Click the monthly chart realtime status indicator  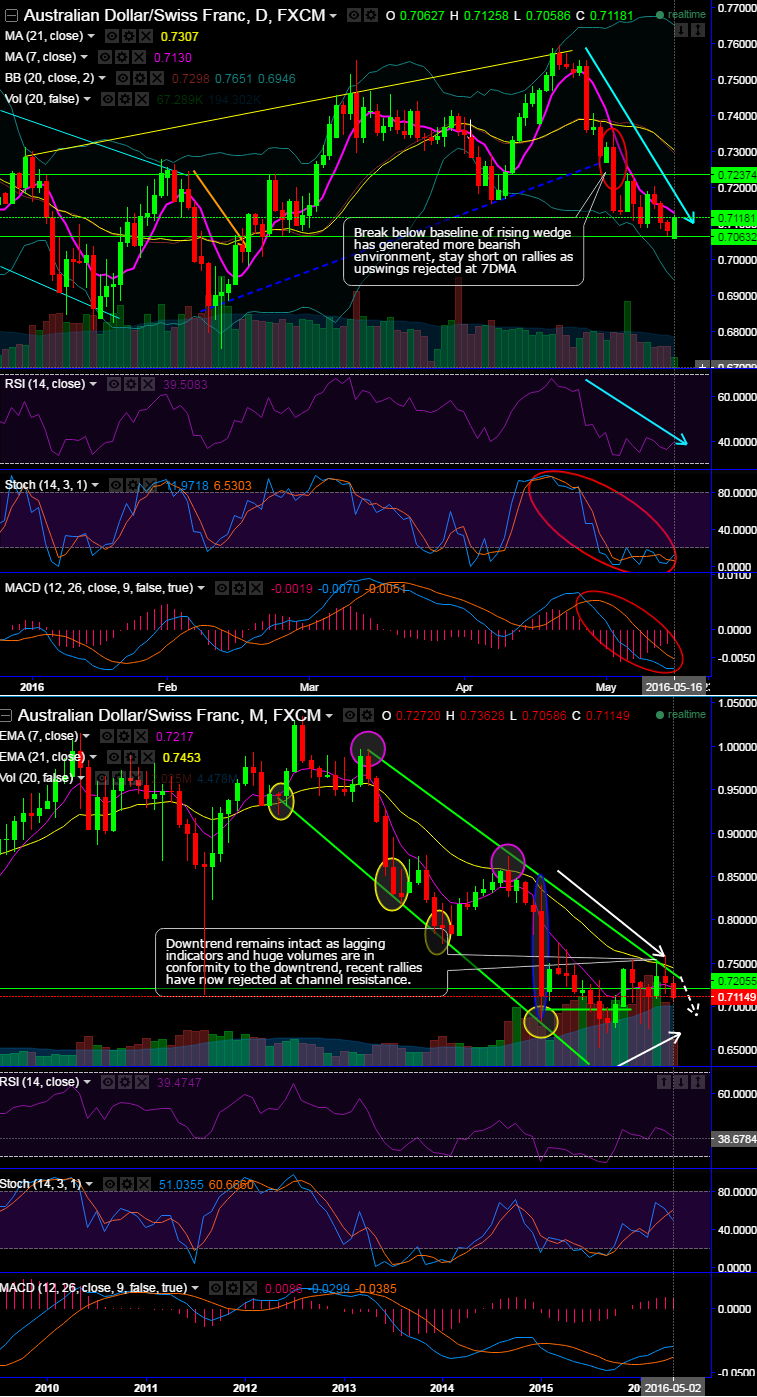pyautogui.click(x=682, y=715)
